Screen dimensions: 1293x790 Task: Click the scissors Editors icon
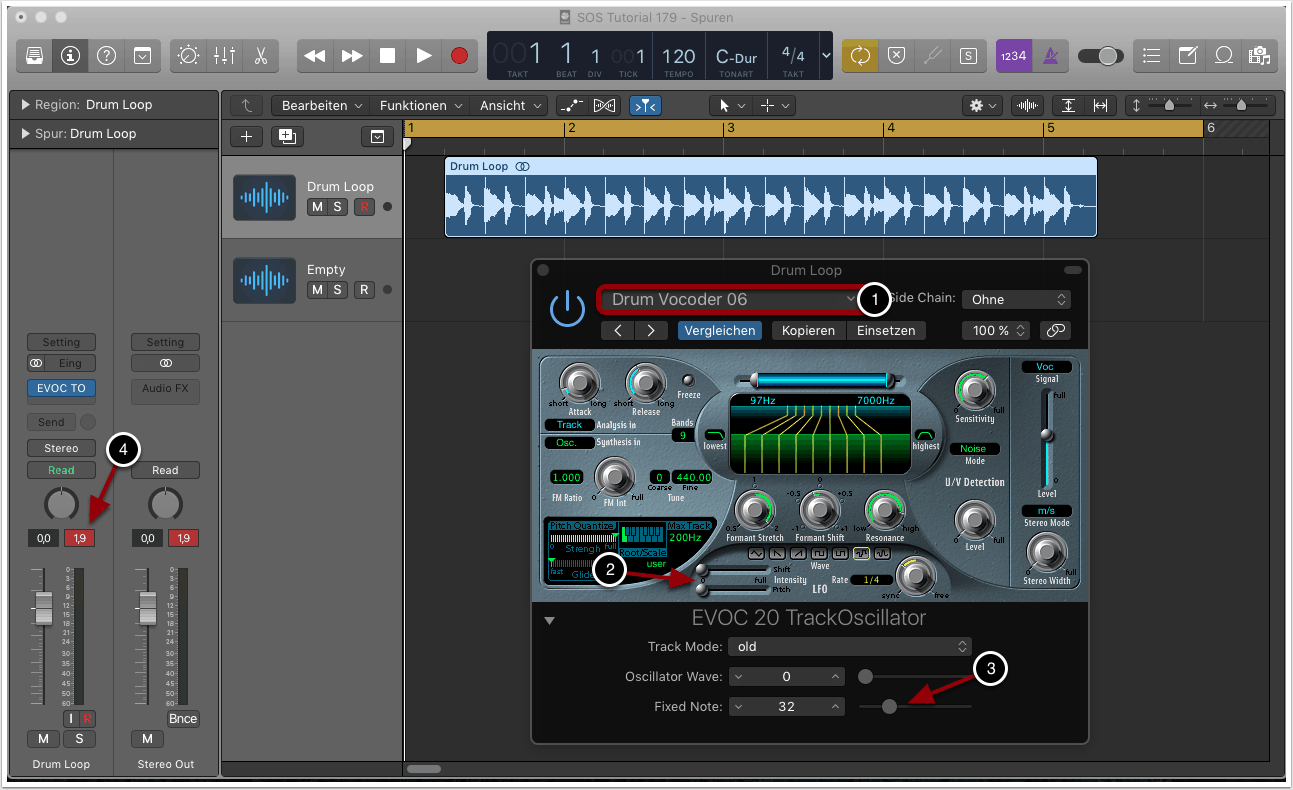coord(260,56)
